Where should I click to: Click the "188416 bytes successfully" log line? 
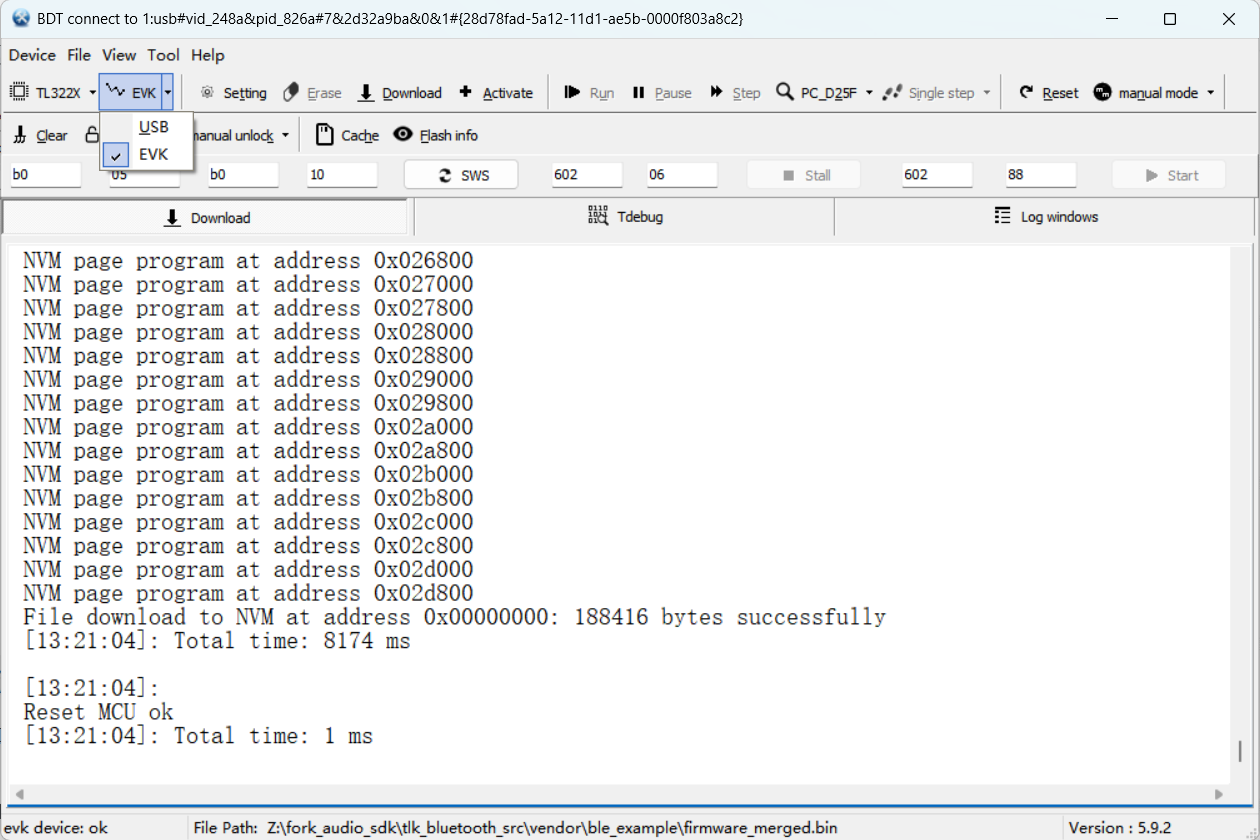tap(454, 617)
